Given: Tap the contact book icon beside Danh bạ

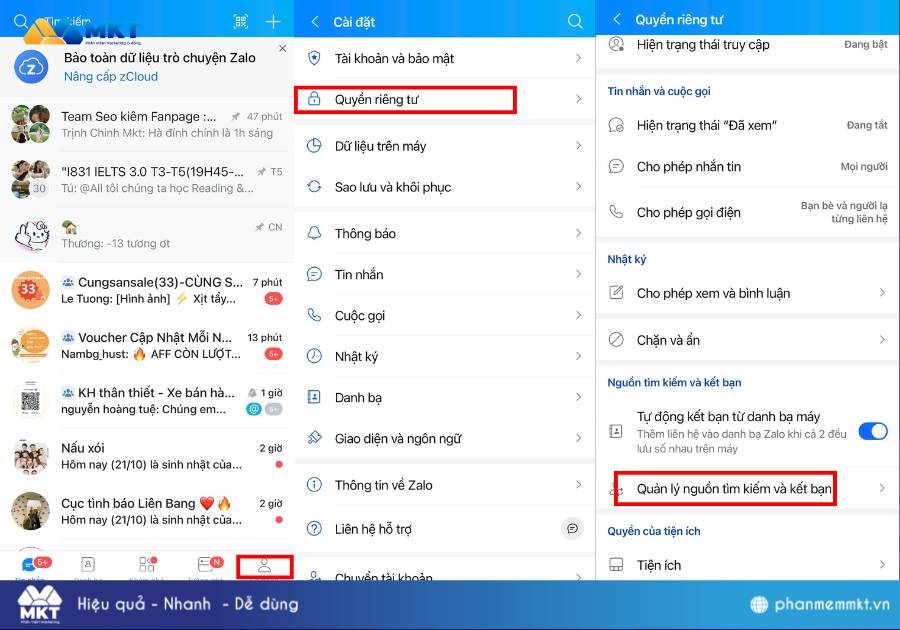Looking at the screenshot, I should click(x=314, y=397).
